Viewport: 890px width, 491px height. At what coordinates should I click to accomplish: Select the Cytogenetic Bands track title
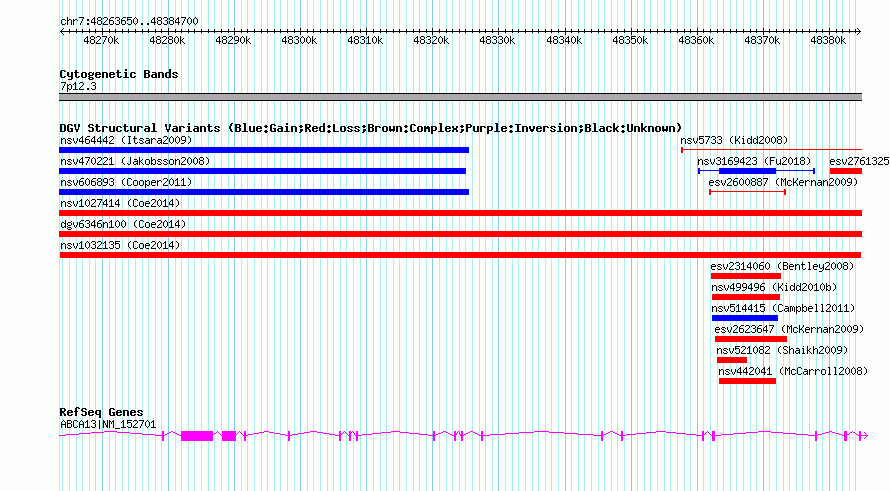point(119,74)
